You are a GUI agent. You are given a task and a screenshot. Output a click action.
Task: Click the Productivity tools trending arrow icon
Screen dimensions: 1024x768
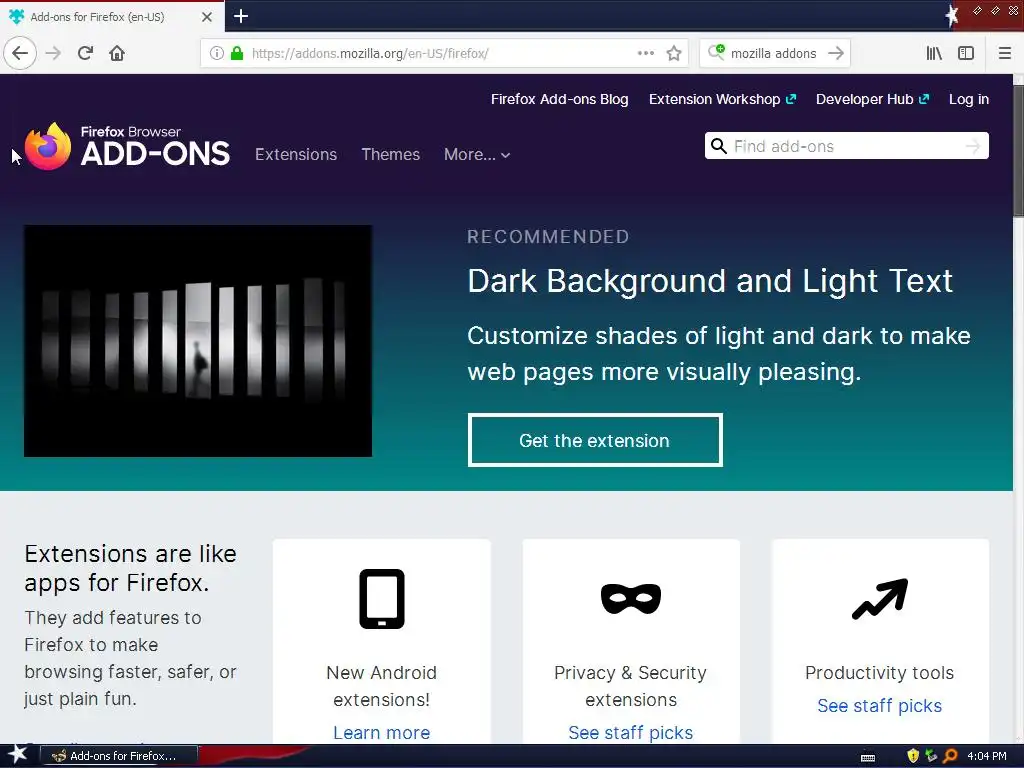tap(880, 599)
